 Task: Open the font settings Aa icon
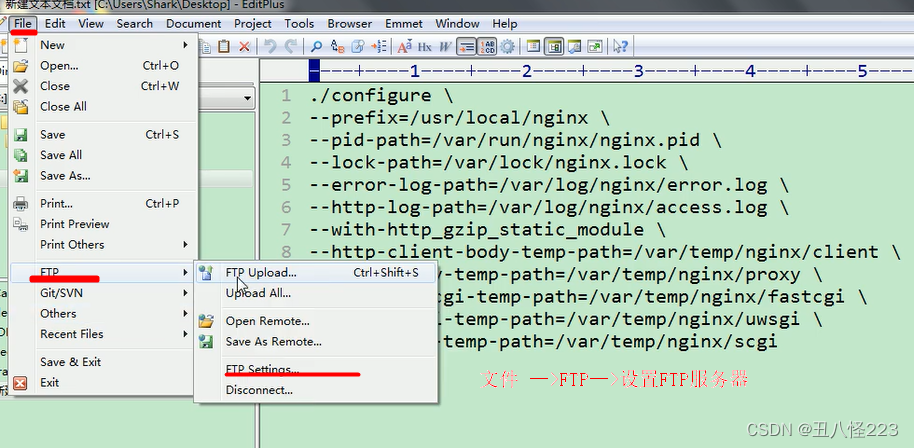[405, 47]
